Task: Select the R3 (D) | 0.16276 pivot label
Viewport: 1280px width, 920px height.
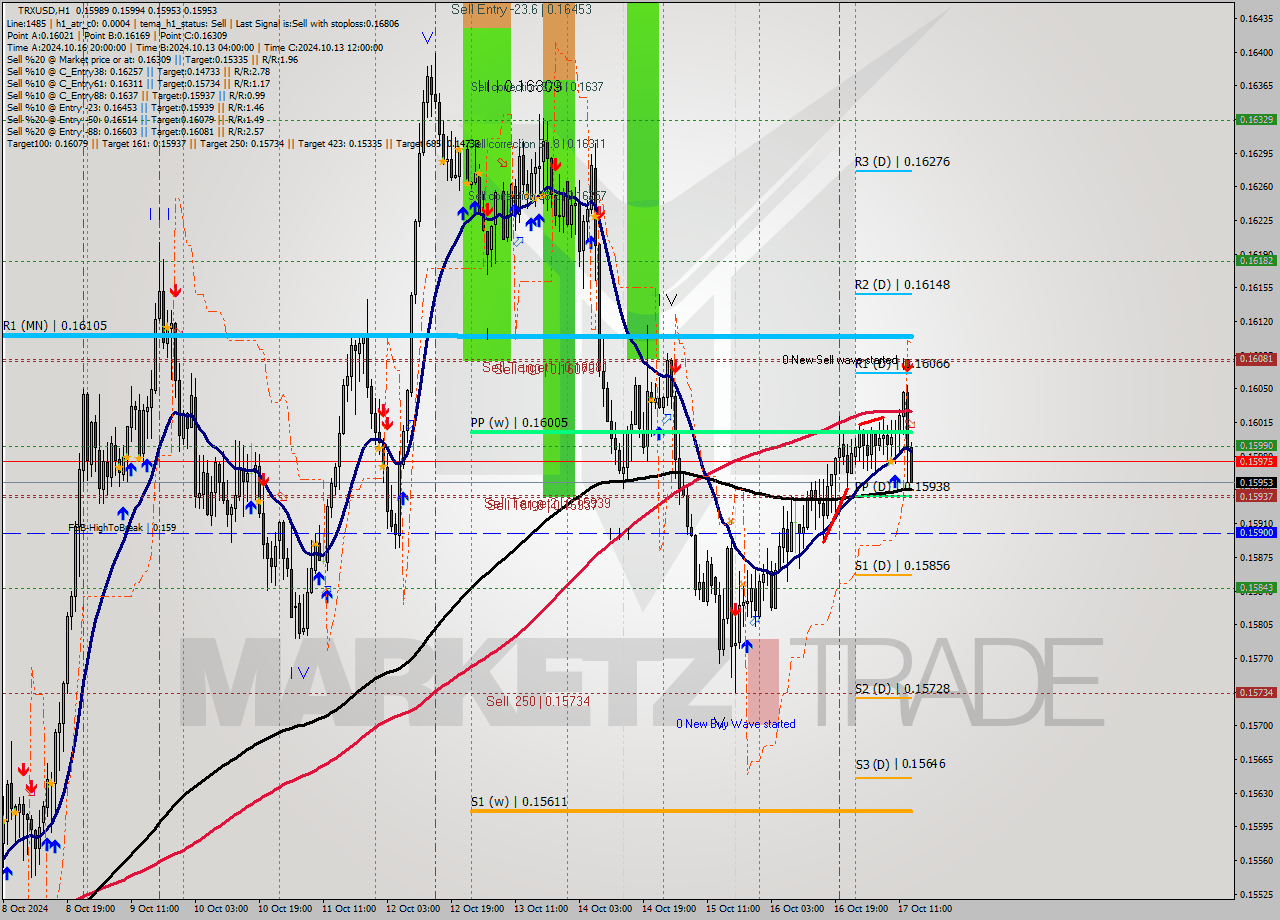Action: (902, 161)
